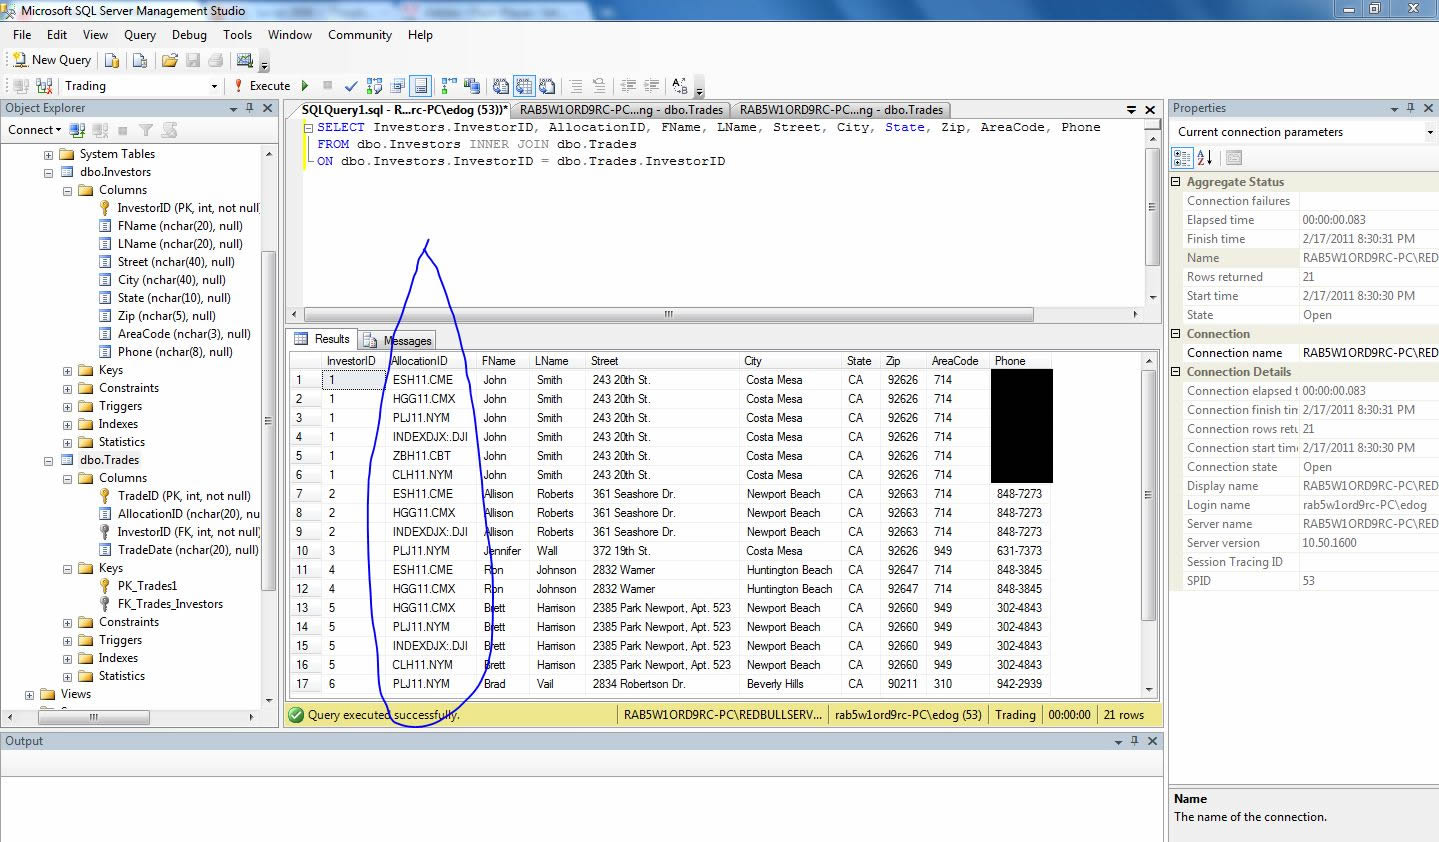1439x842 pixels.
Task: Click Connect Object Explorer icon beside Connect
Action: tap(77, 130)
